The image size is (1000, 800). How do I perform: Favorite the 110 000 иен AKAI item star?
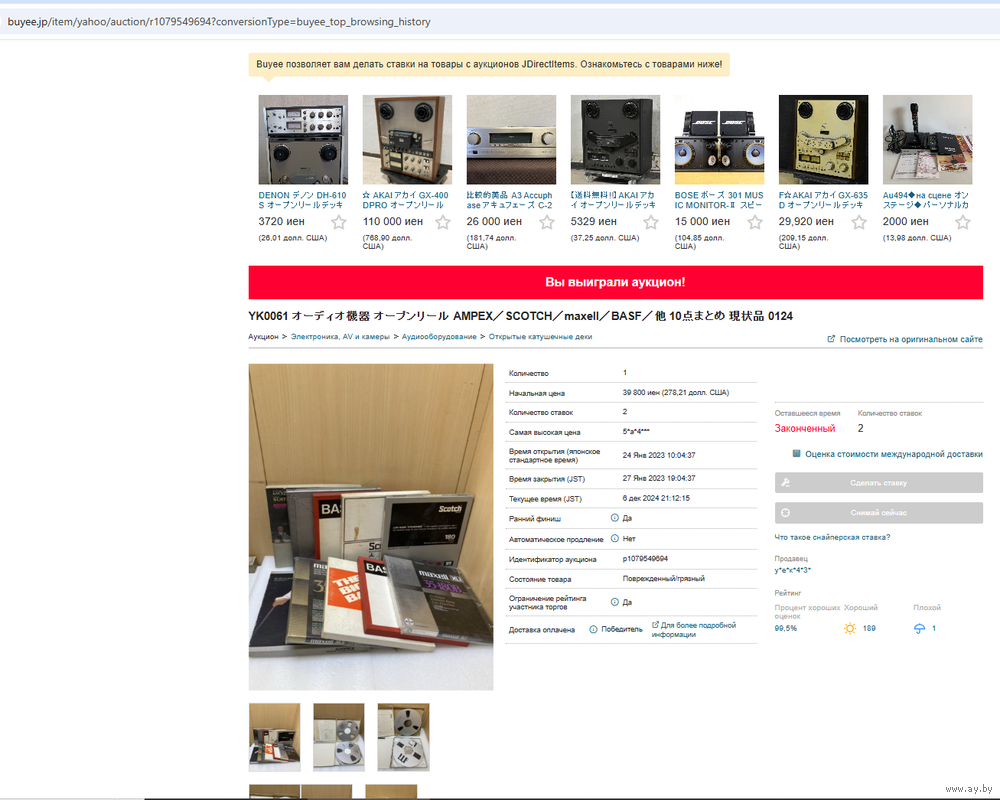(443, 222)
